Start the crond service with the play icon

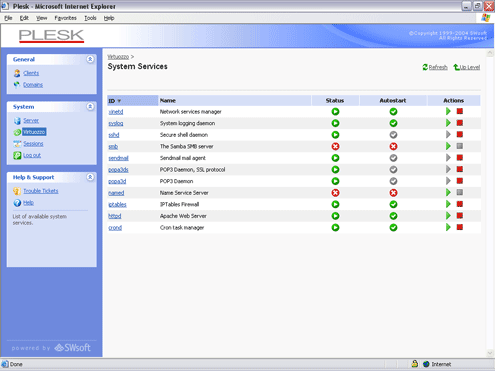pos(448,227)
